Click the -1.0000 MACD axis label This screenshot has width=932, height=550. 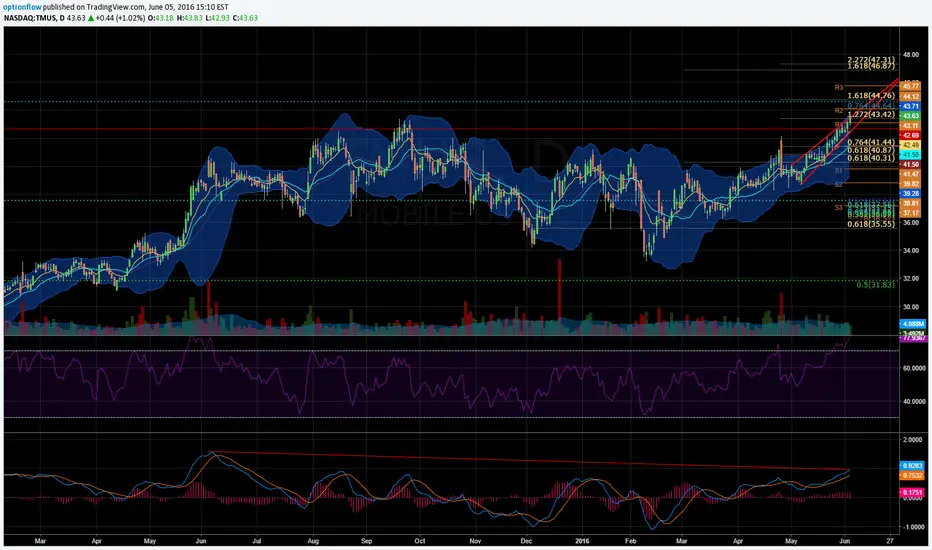pos(912,527)
